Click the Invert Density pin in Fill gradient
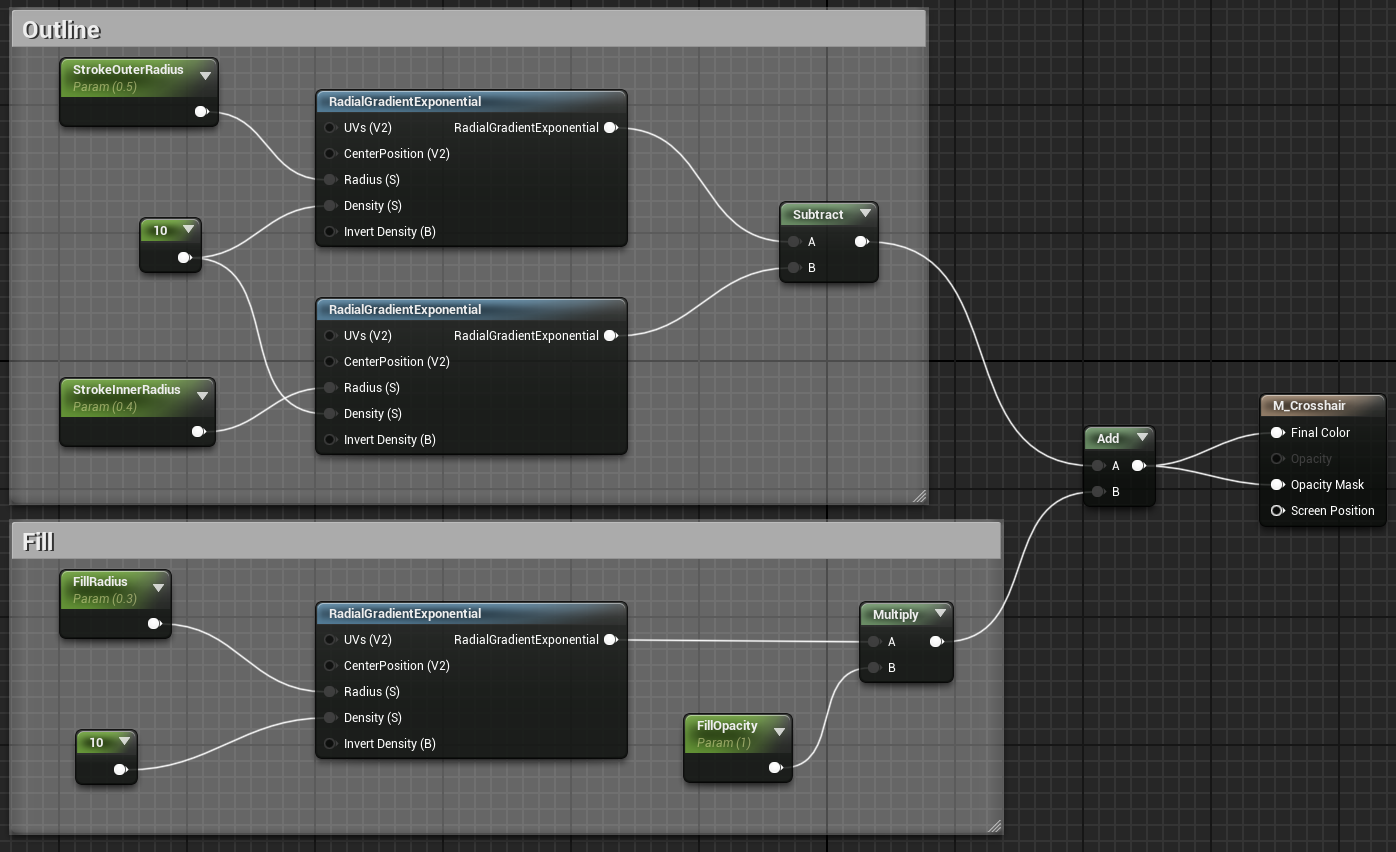 tap(330, 744)
